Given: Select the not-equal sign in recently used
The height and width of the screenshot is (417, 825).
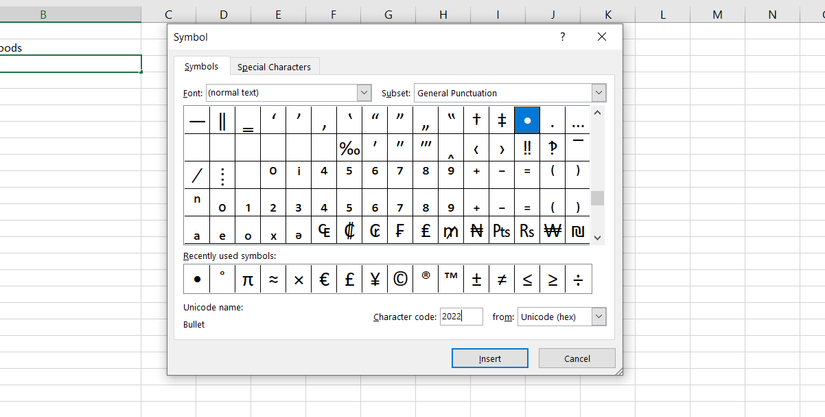Looking at the screenshot, I should coord(502,278).
